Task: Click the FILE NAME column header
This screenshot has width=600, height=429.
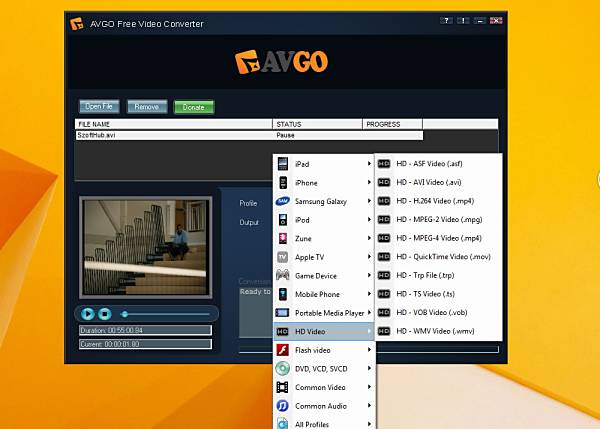Action: click(174, 124)
